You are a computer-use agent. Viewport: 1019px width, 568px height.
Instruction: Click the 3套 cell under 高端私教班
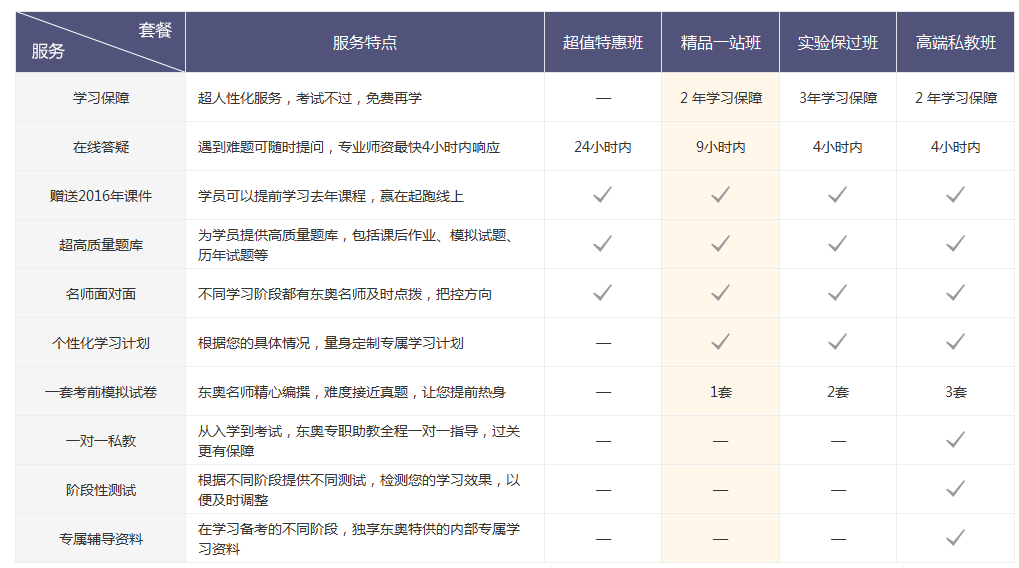pos(955,392)
